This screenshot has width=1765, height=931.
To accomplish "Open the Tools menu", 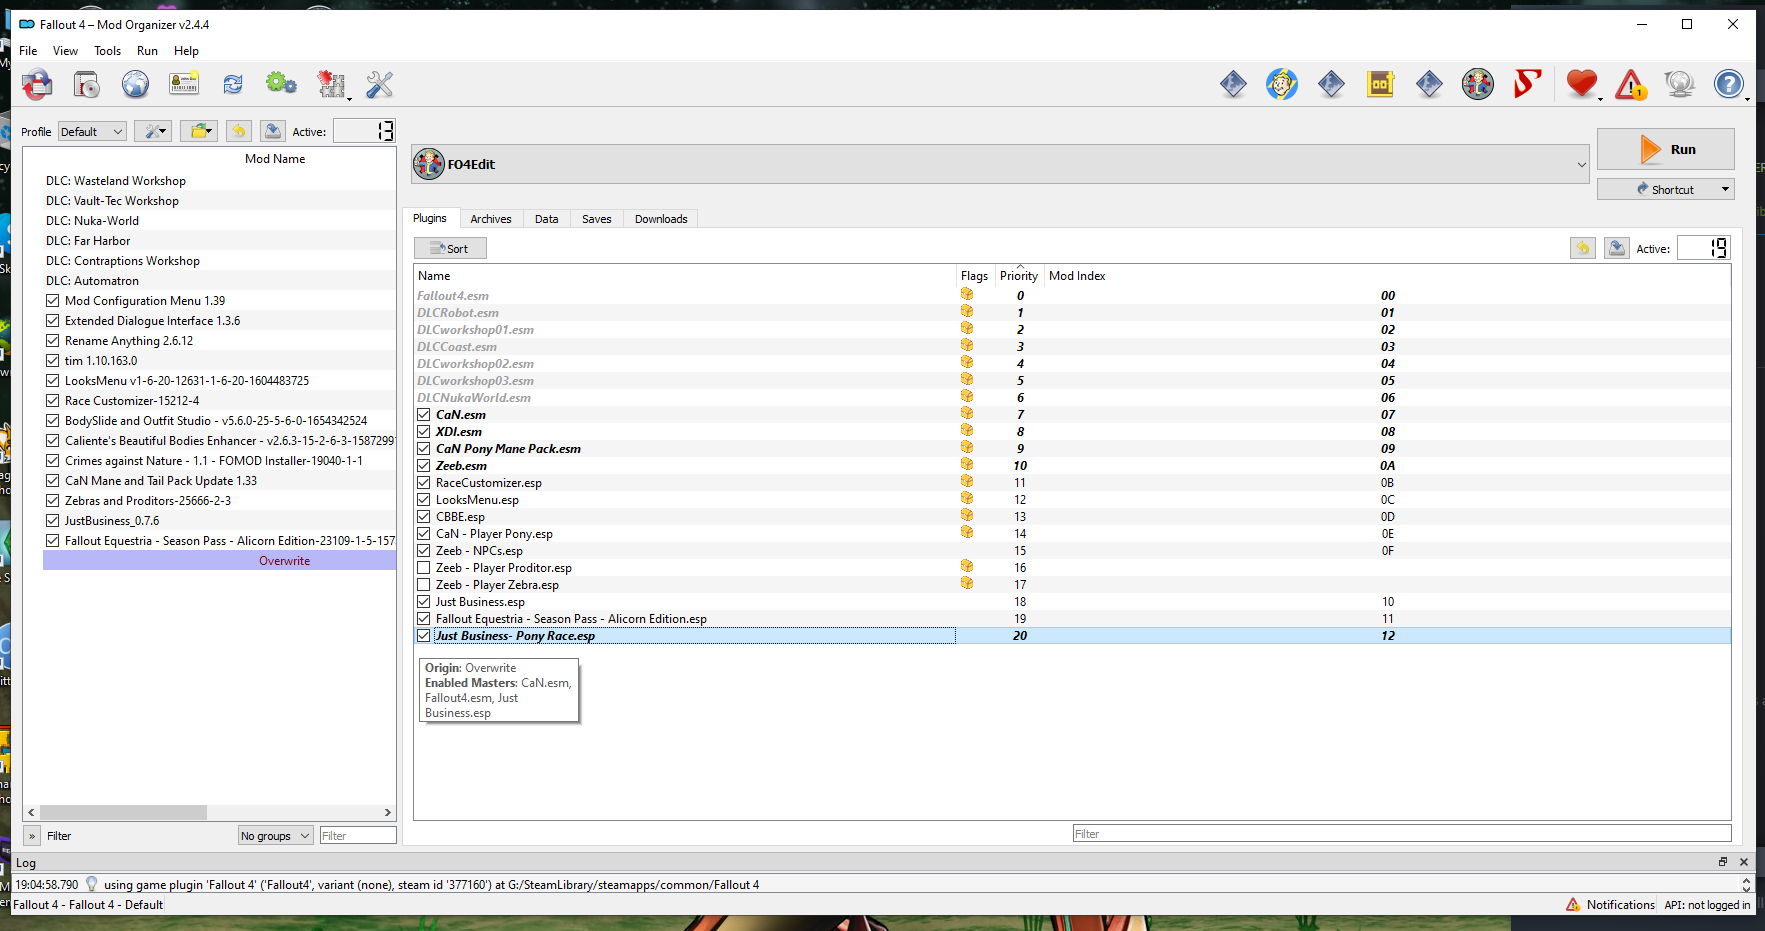I will [107, 51].
